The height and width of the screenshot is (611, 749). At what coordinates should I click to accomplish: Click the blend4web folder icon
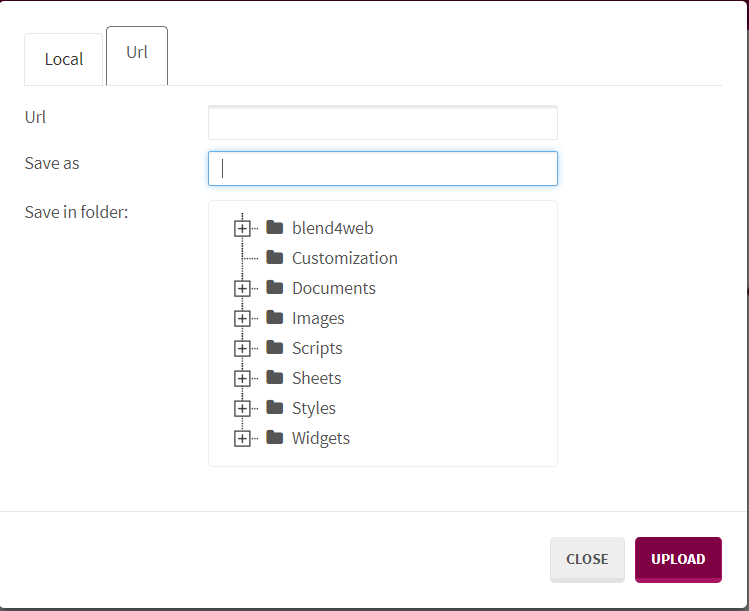(274, 228)
